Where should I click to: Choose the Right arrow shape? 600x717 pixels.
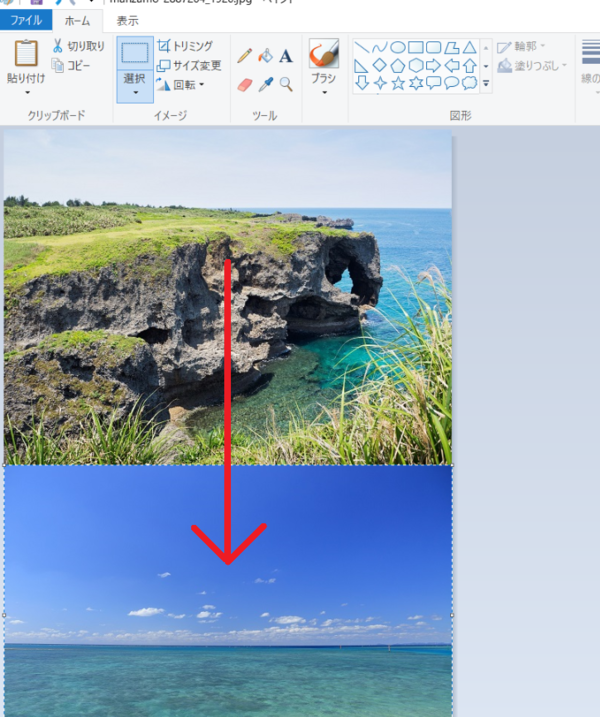click(x=434, y=65)
